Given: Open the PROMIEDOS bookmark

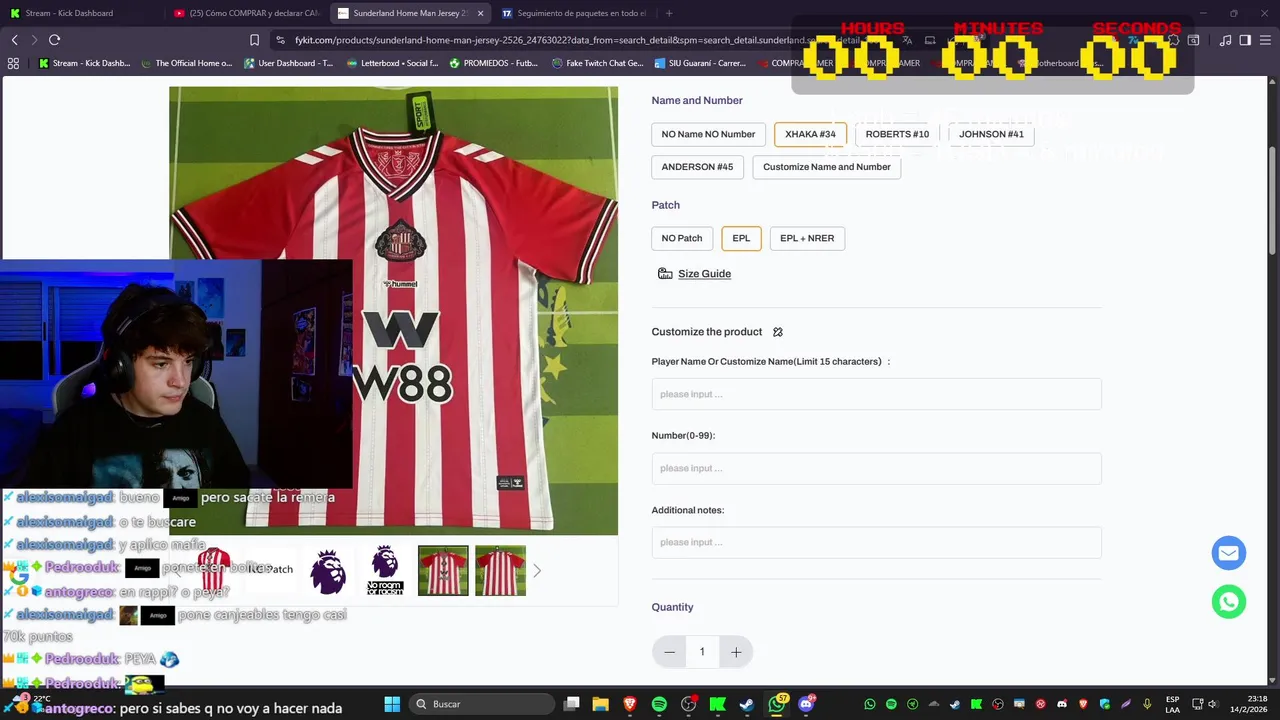Looking at the screenshot, I should (x=494, y=63).
